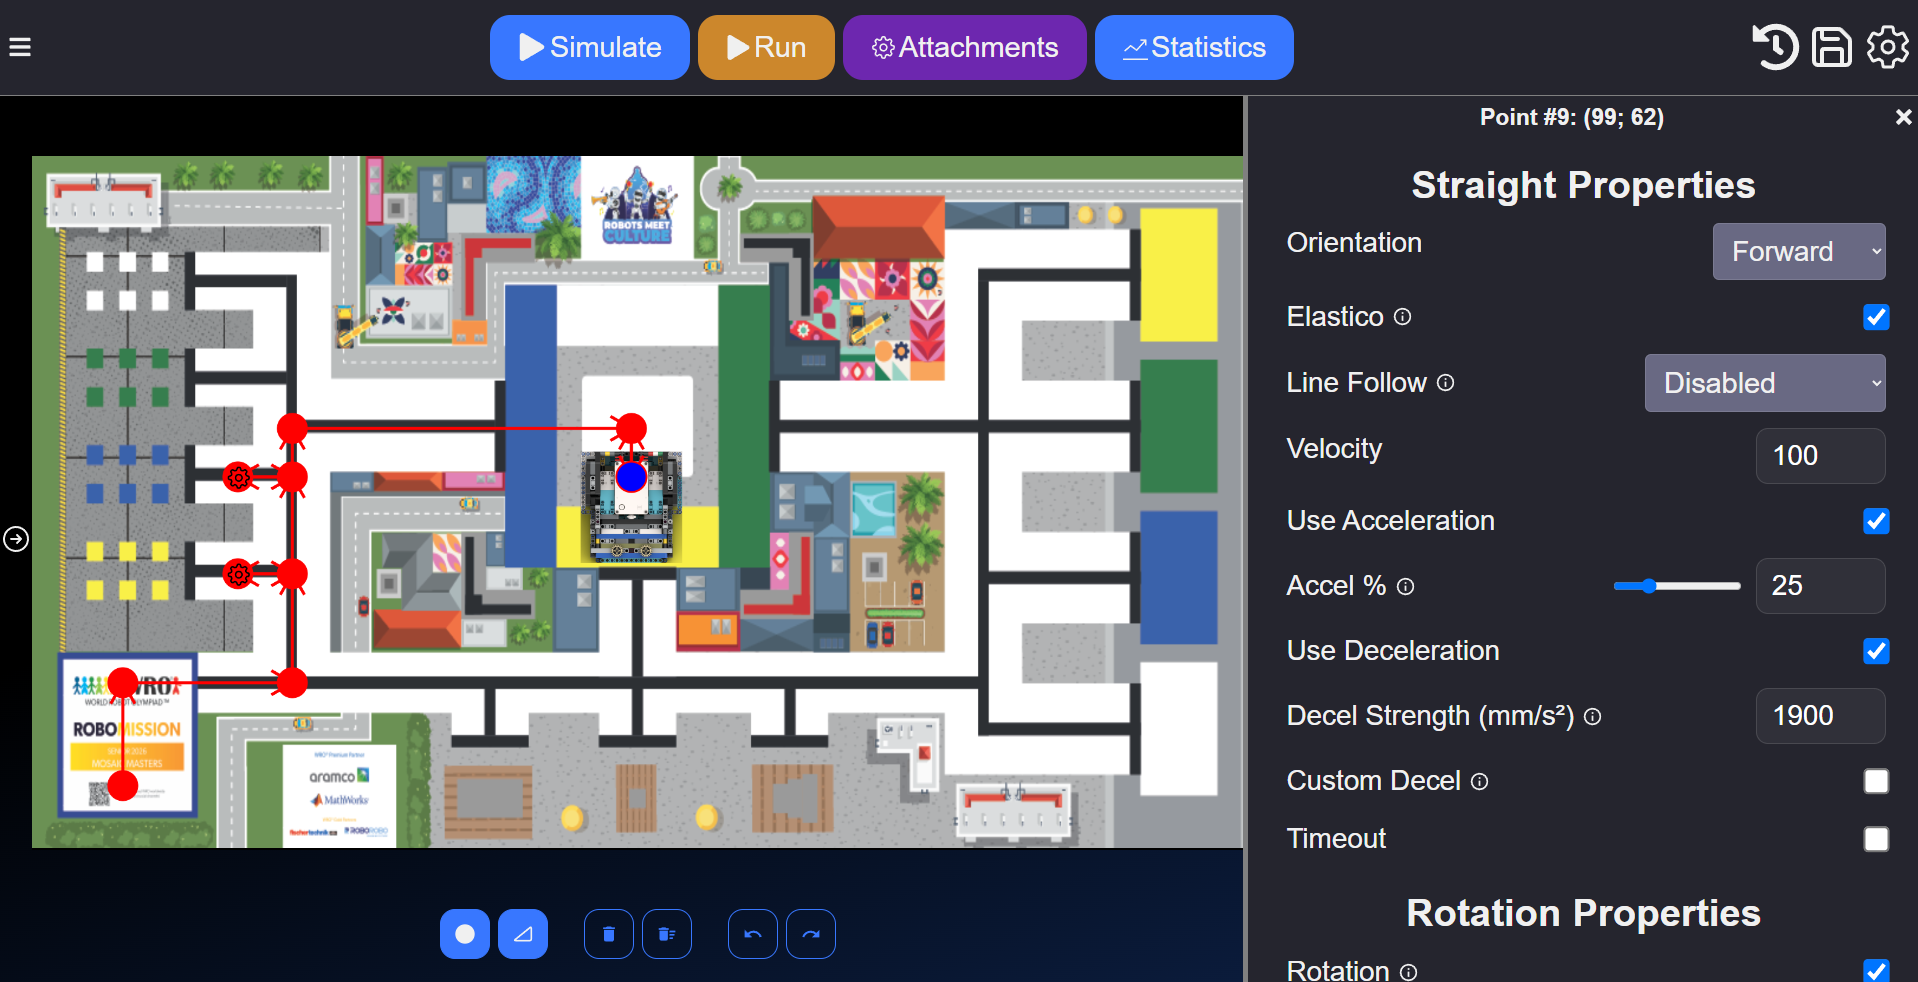The height and width of the screenshot is (982, 1918).
Task: Show info for Rotation
Action: [x=1408, y=972]
